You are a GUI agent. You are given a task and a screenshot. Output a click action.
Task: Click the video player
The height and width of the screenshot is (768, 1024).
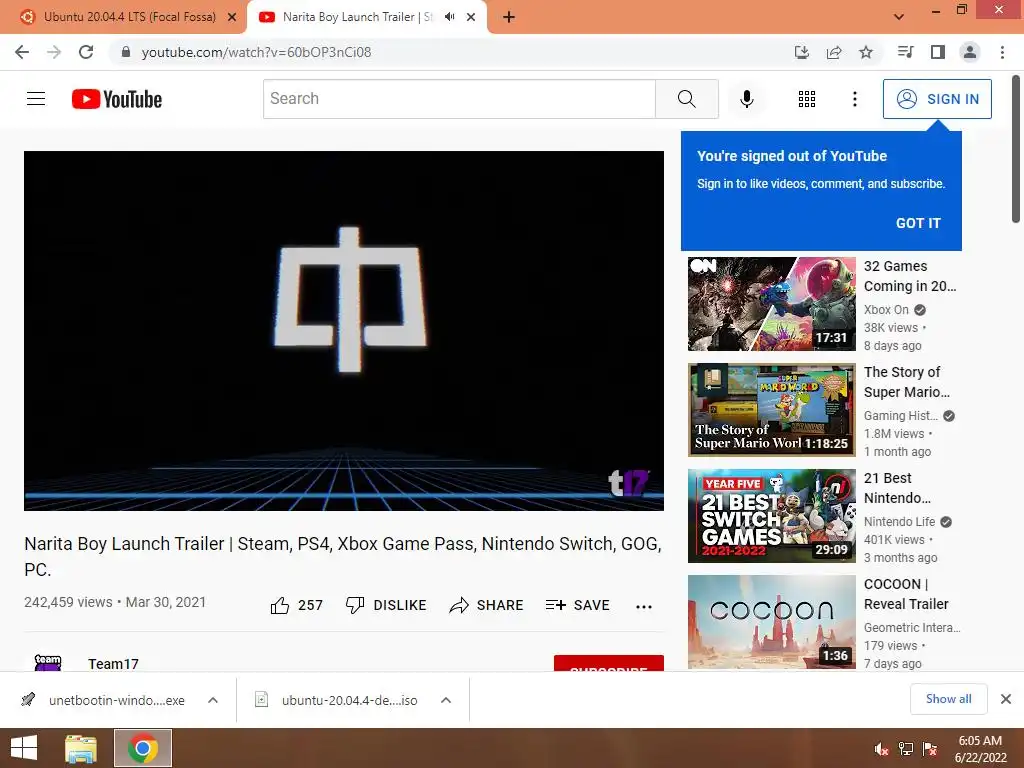pos(344,330)
